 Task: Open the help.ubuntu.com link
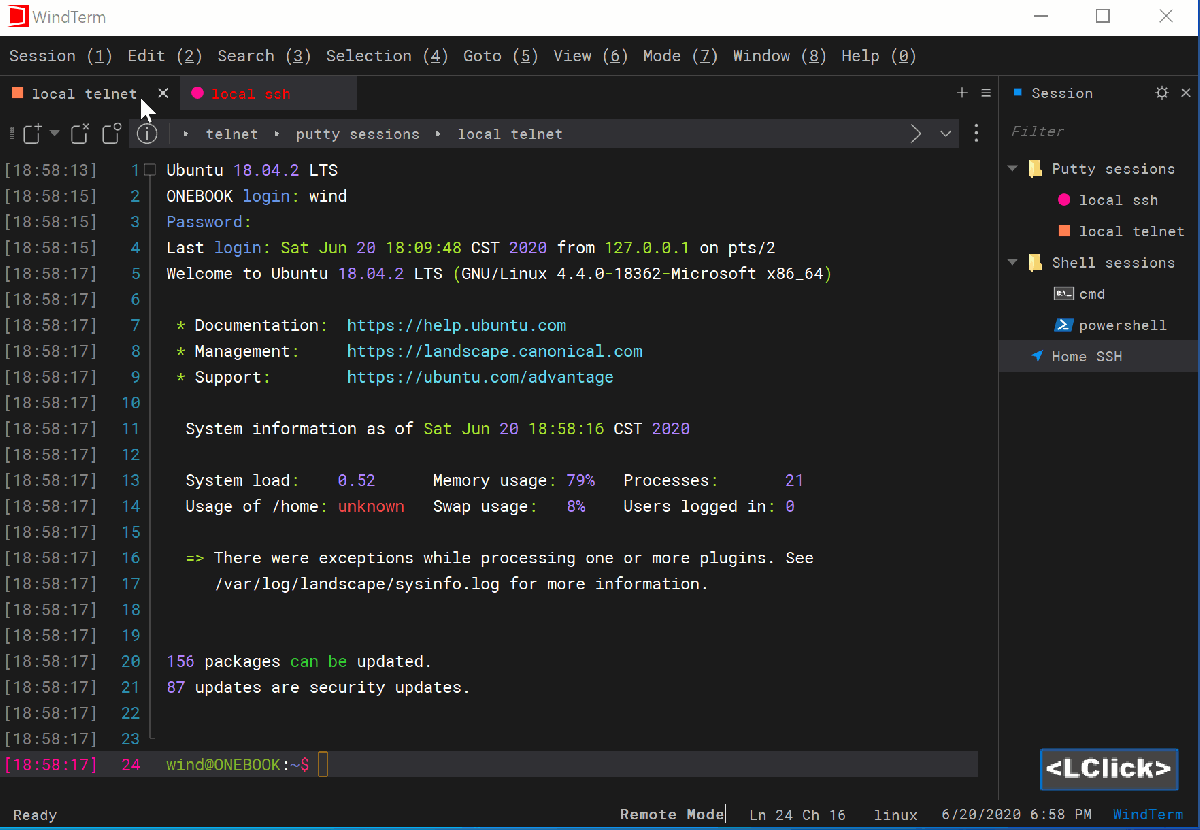pyautogui.click(x=456, y=325)
